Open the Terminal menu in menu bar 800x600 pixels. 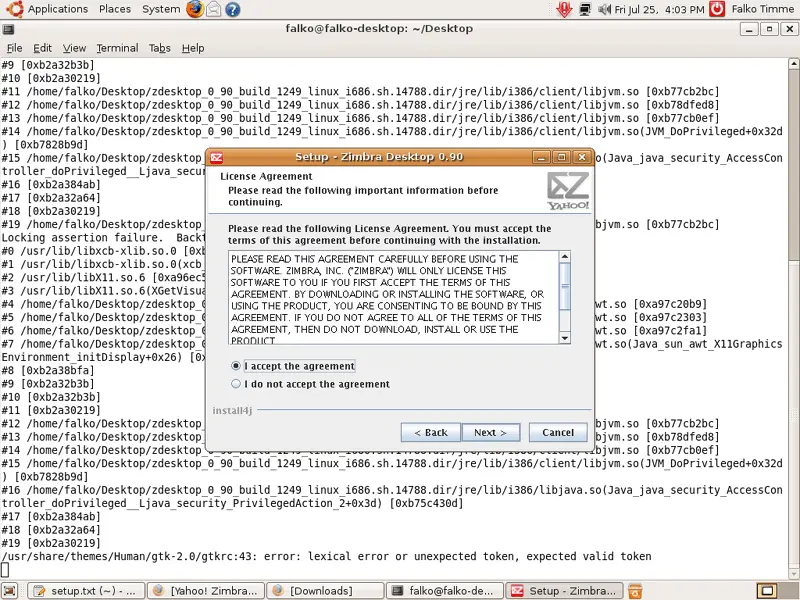coord(117,48)
